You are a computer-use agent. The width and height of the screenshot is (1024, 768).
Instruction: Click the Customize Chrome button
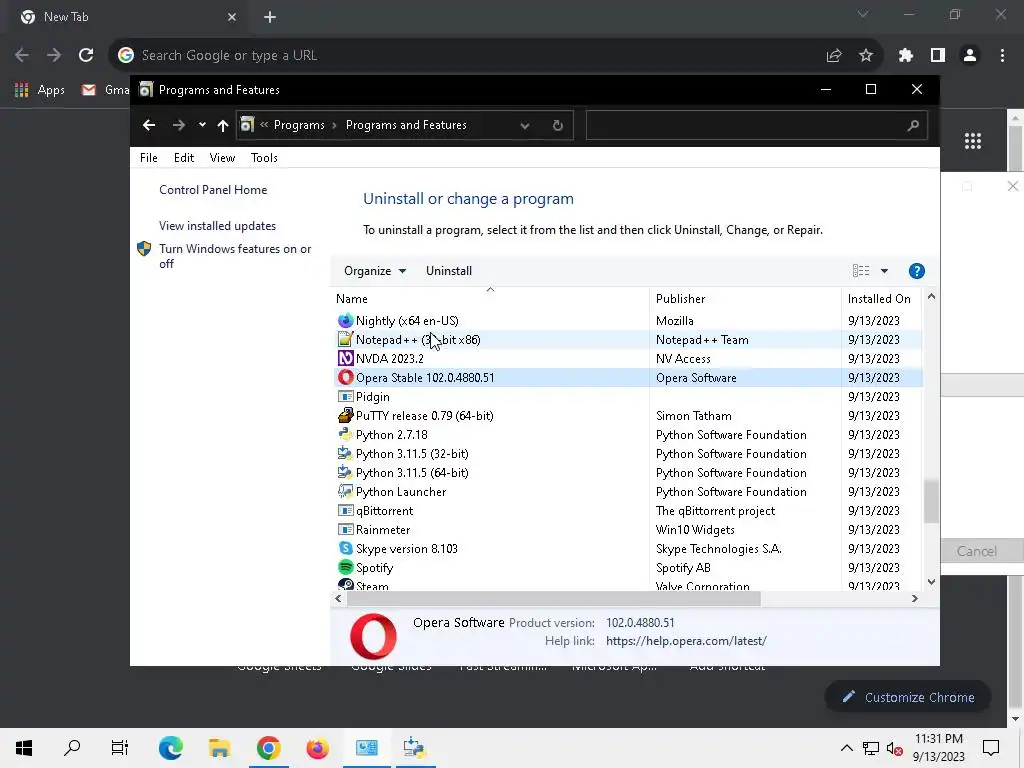coord(908,697)
